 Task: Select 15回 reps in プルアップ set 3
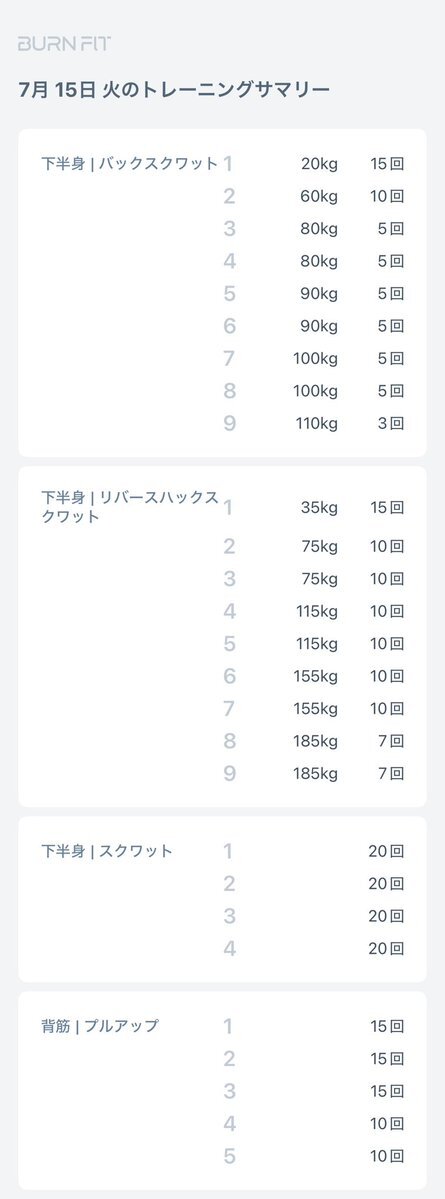point(387,1091)
